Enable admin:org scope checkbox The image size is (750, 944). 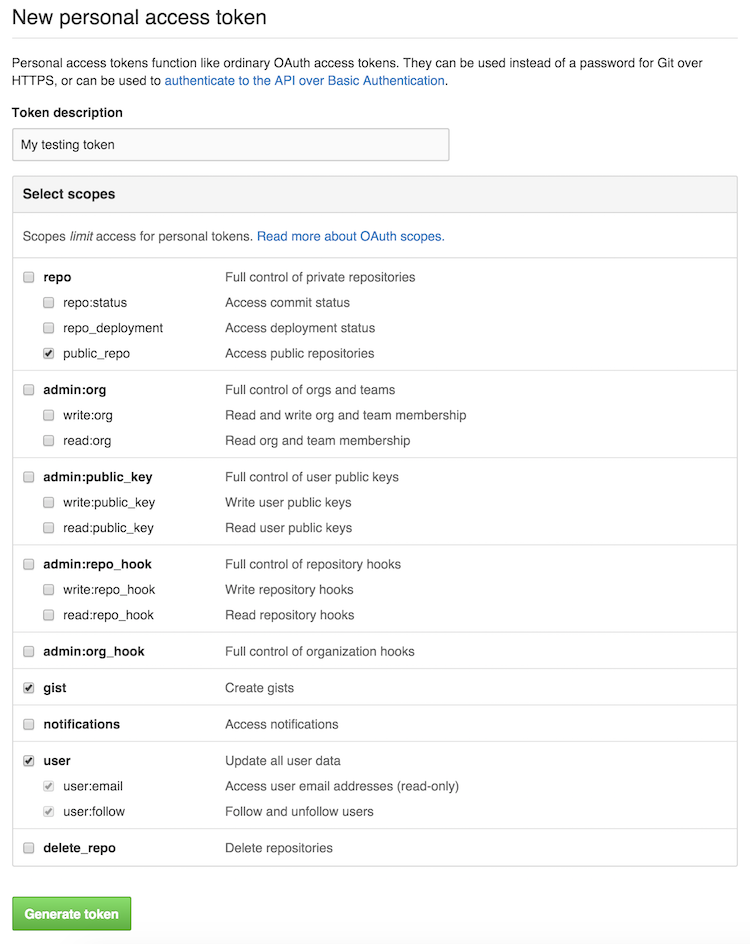point(29,390)
